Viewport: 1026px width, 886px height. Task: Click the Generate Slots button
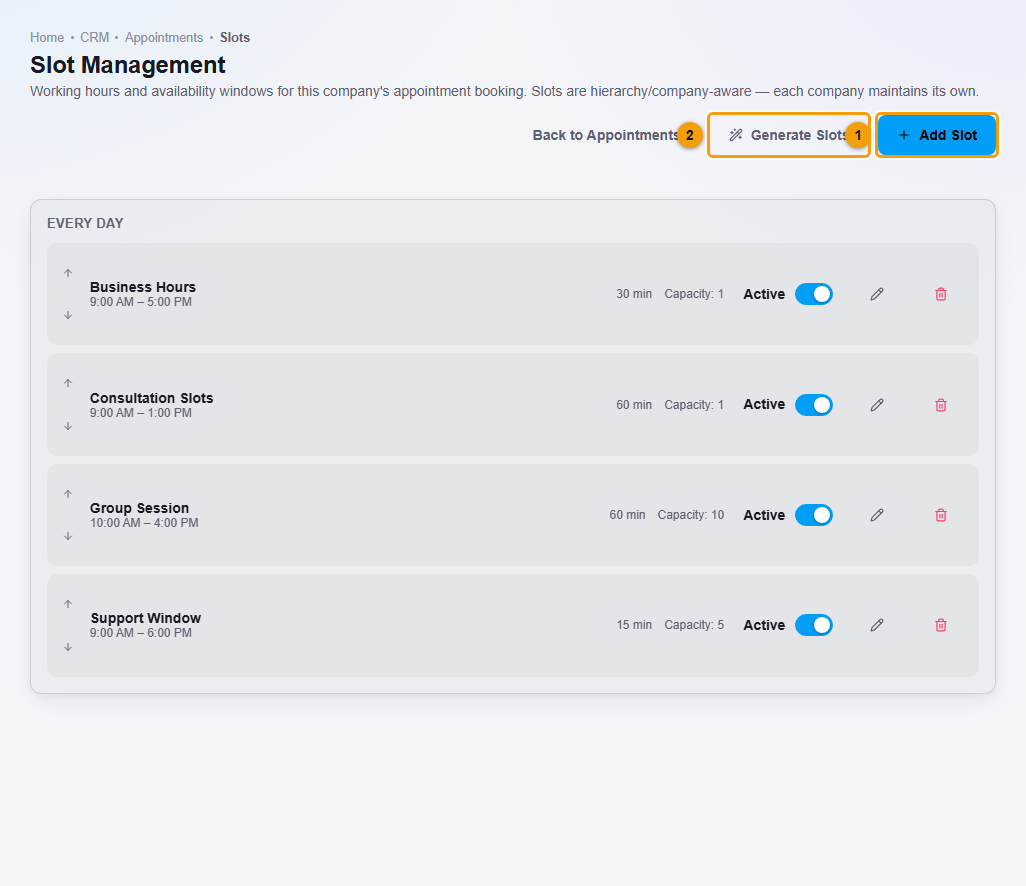(788, 135)
